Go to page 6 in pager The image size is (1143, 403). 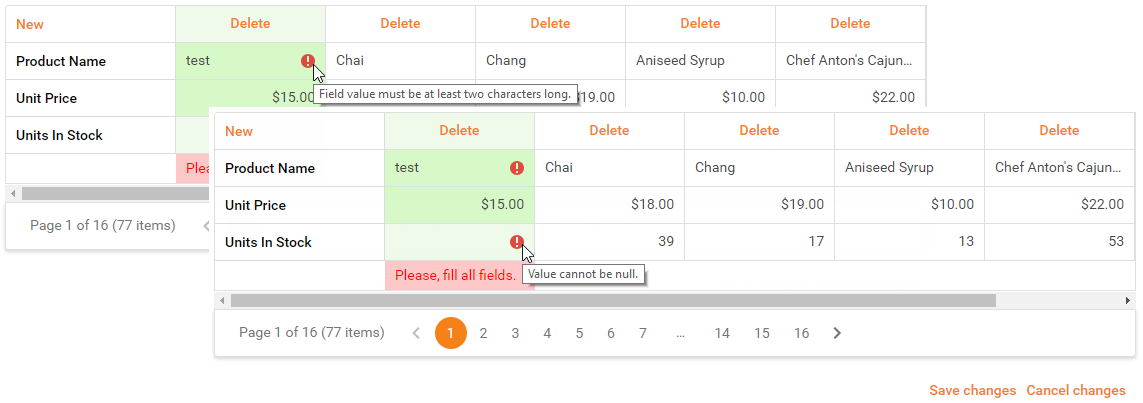[x=610, y=333]
